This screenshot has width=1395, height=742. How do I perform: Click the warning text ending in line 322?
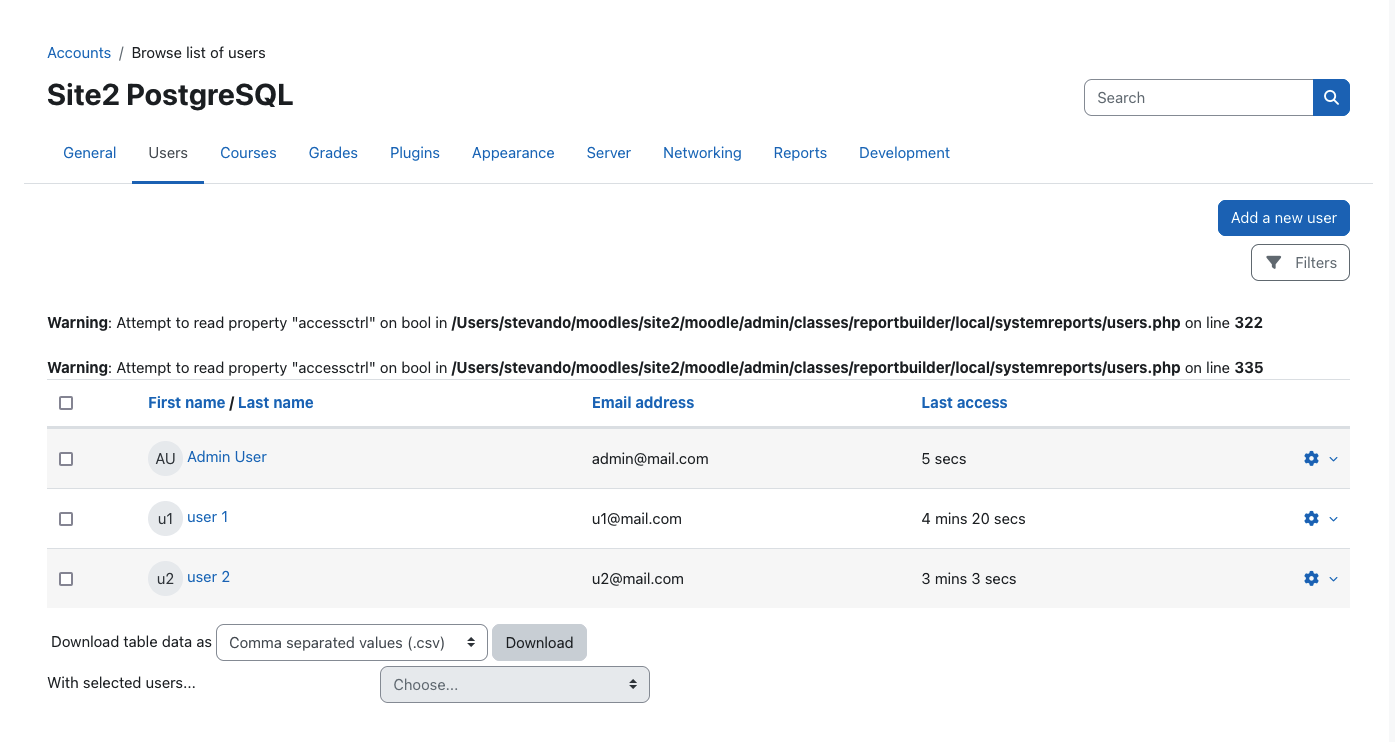coord(655,323)
